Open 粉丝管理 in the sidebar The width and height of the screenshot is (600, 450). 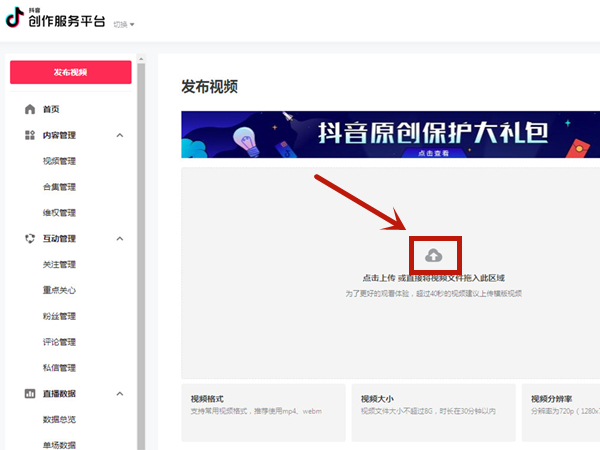[59, 316]
